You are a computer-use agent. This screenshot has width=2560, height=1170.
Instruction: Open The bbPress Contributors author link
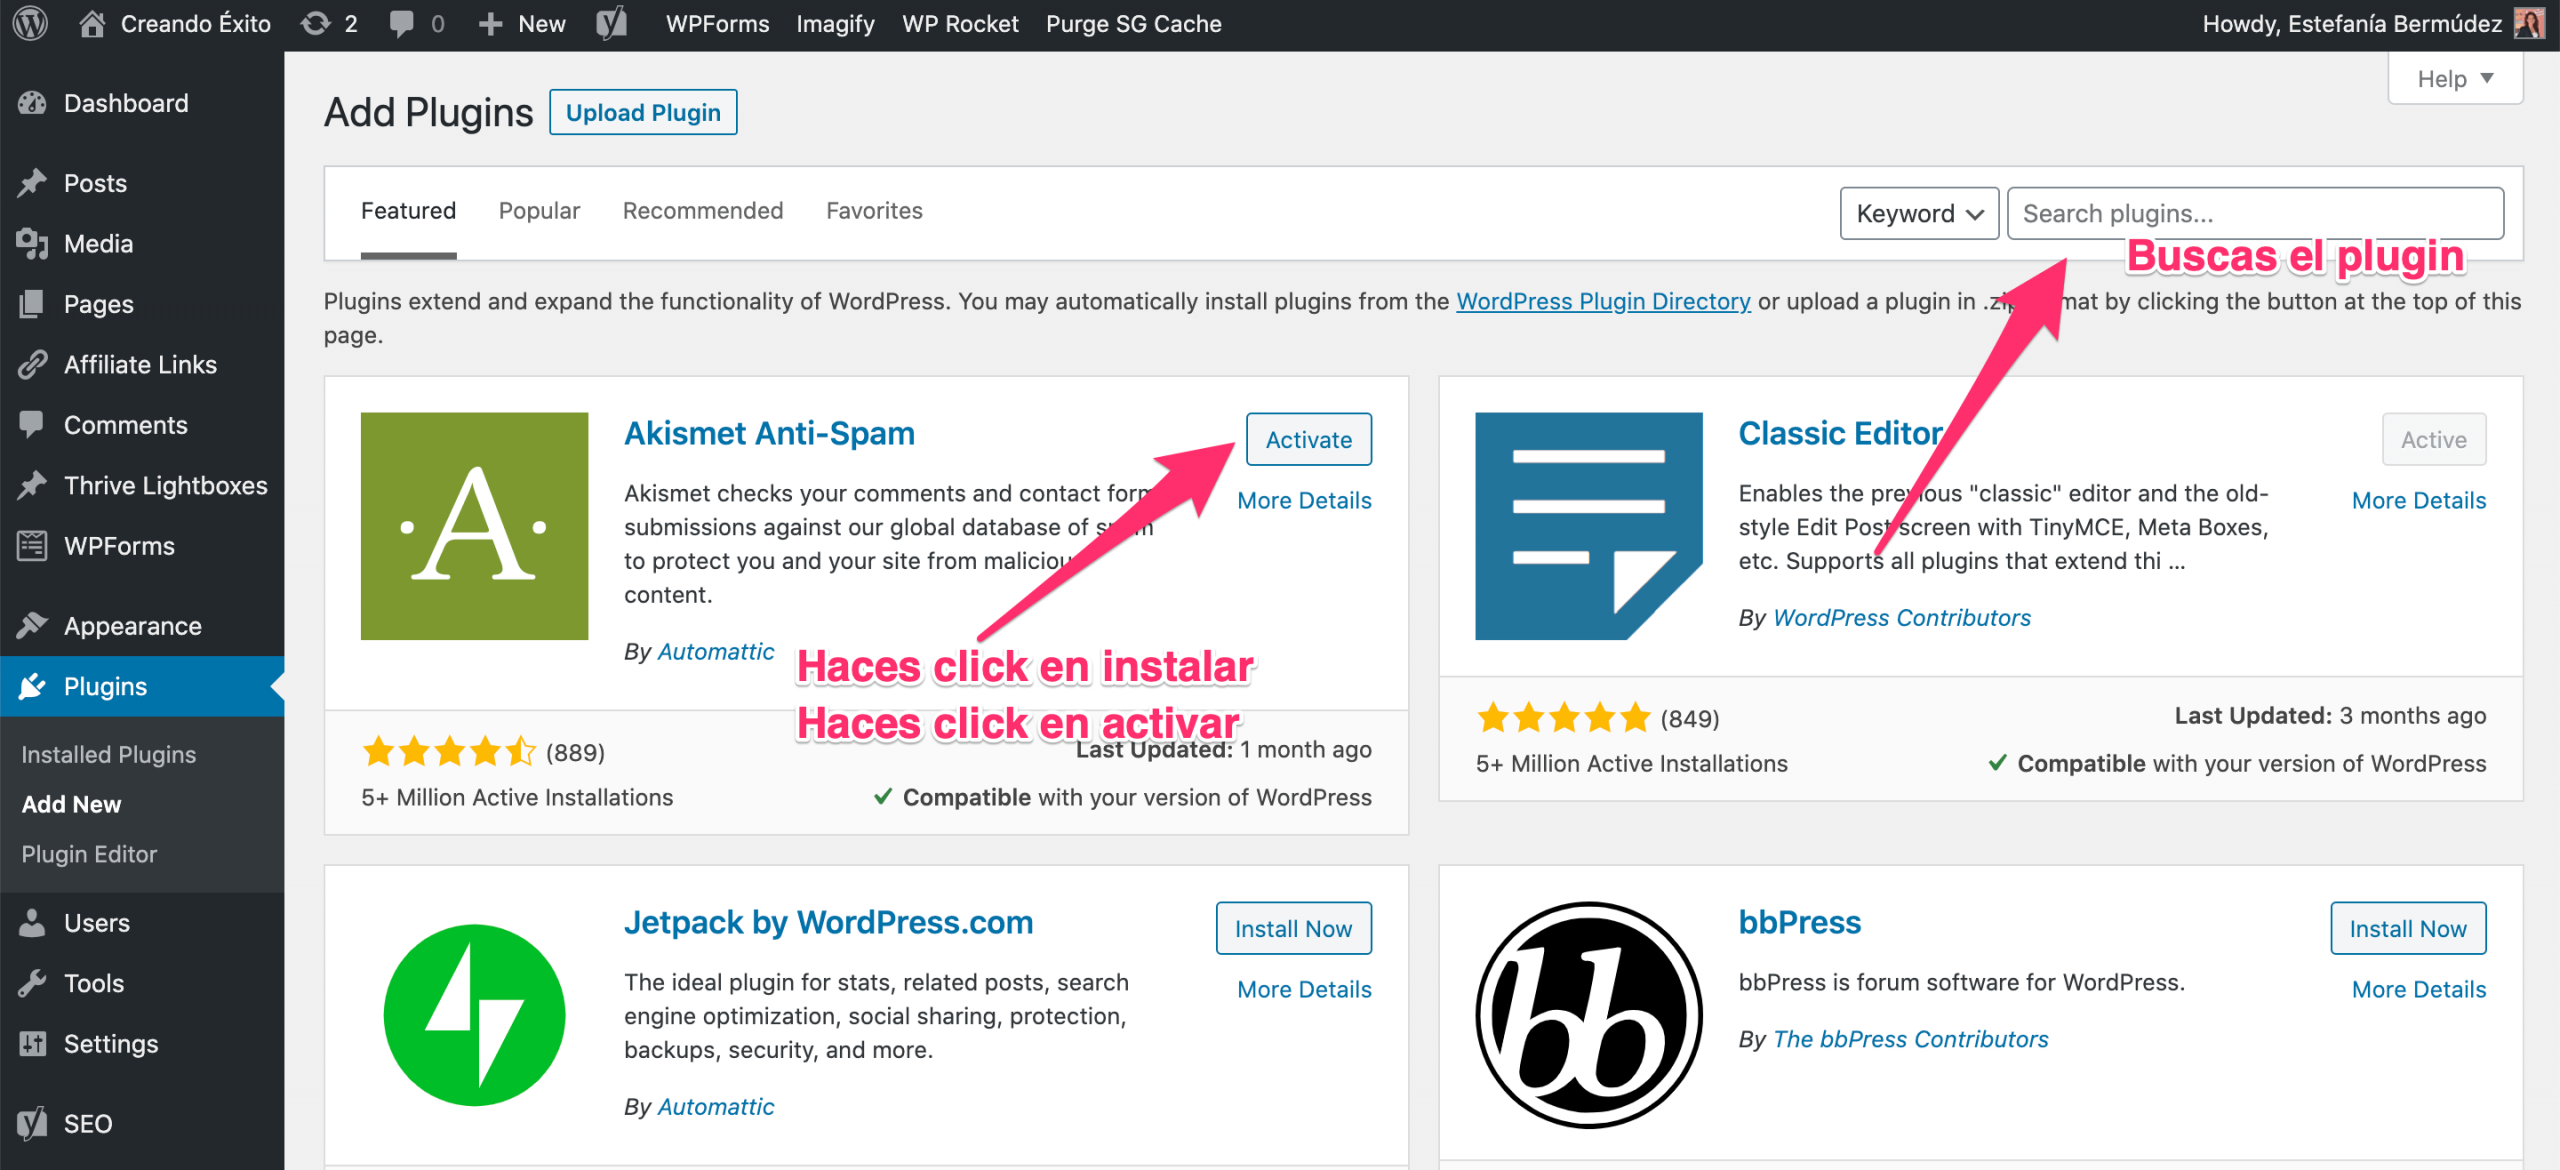[1911, 1039]
